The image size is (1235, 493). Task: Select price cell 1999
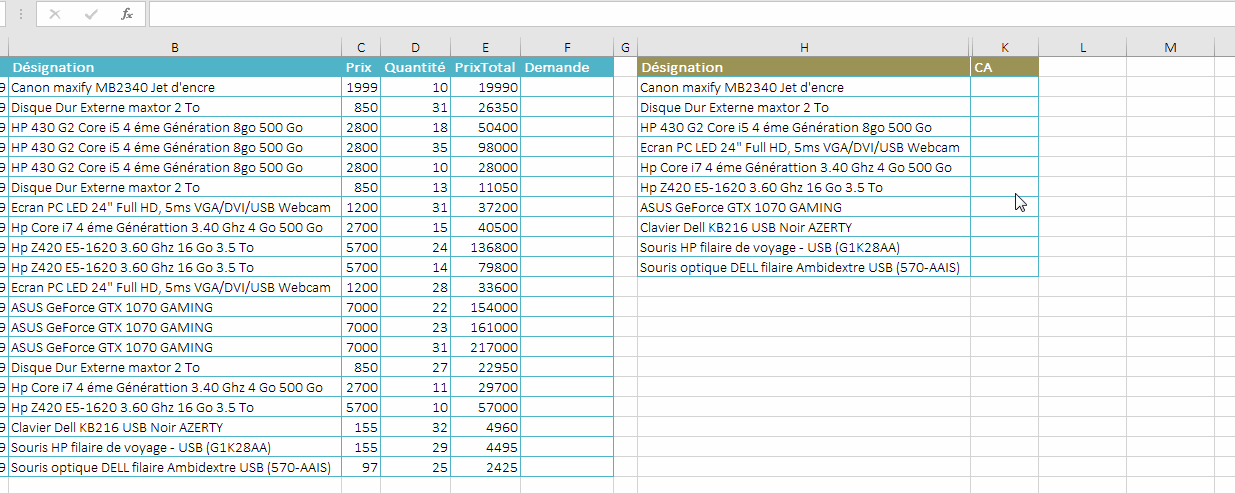pyautogui.click(x=361, y=87)
